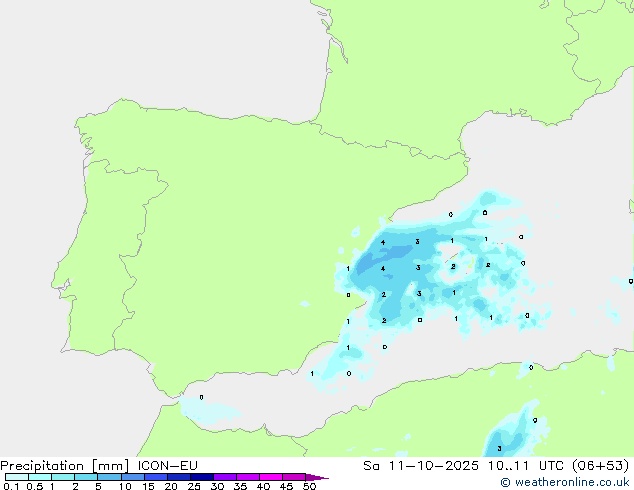Viewport: 634px width, 490px height.
Task: Click the lightest 0.1–0.5 mm legend swatch
Action: coord(17,477)
